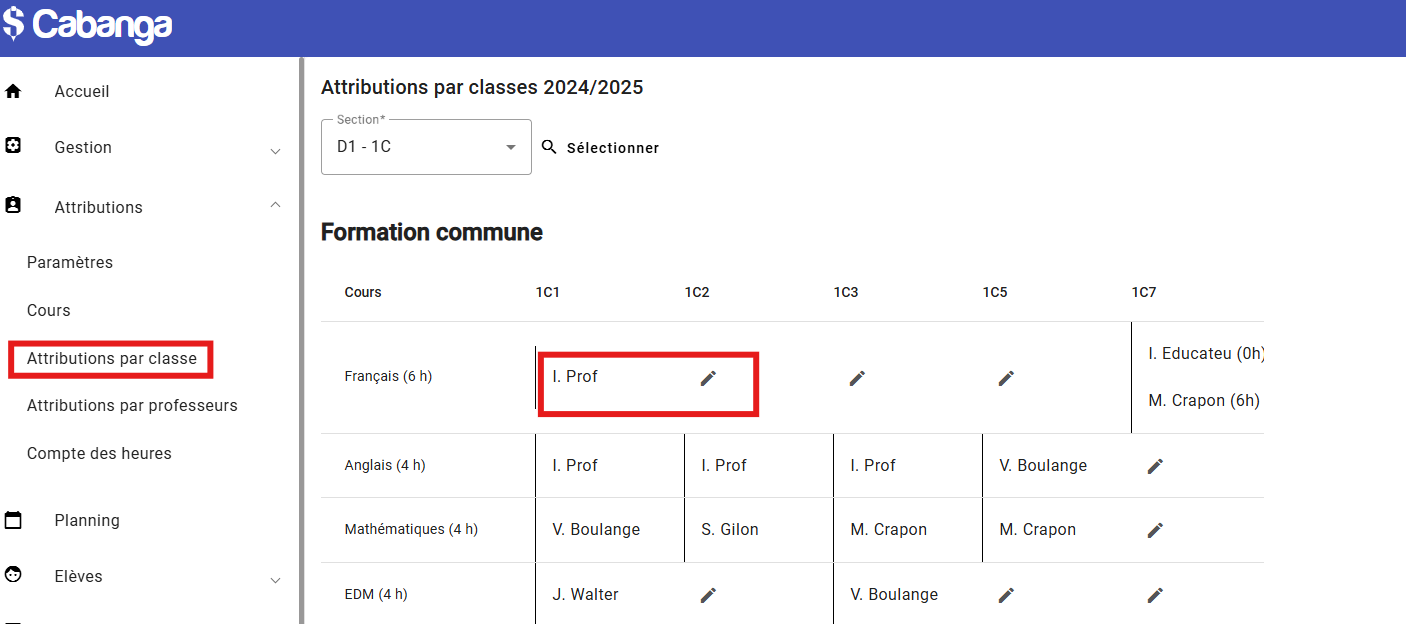Open the Paramètres submenu item
Image resolution: width=1406 pixels, height=624 pixels.
click(x=70, y=263)
